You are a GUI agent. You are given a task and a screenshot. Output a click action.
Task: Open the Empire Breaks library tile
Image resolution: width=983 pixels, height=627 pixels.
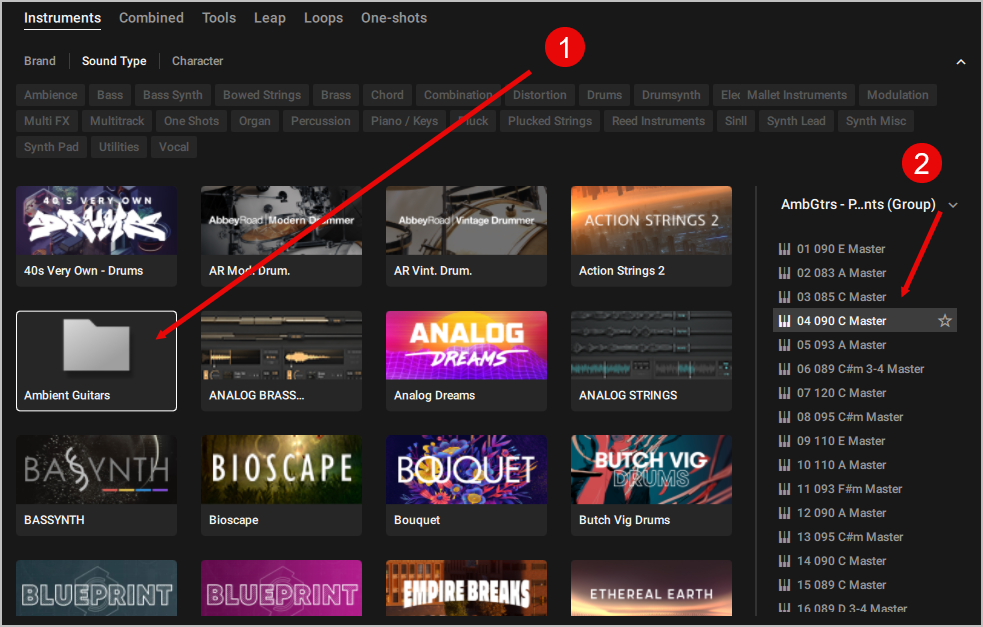coord(466,588)
